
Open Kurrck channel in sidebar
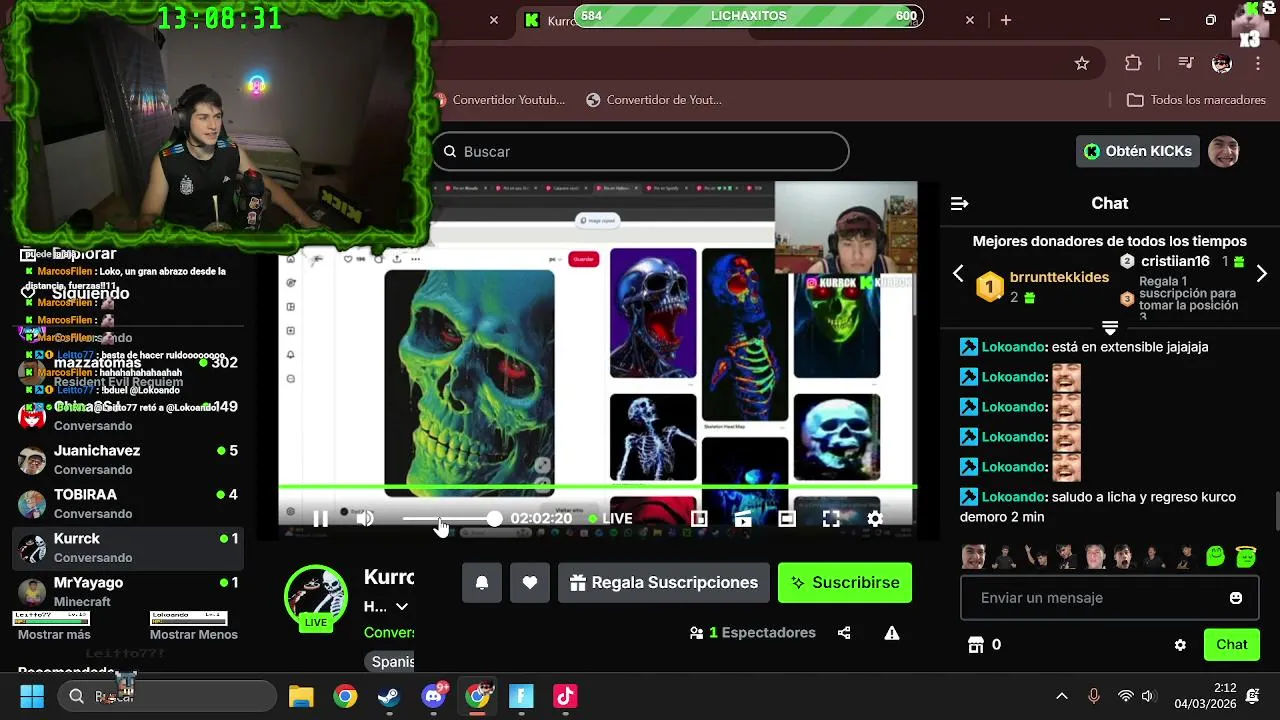(x=129, y=548)
